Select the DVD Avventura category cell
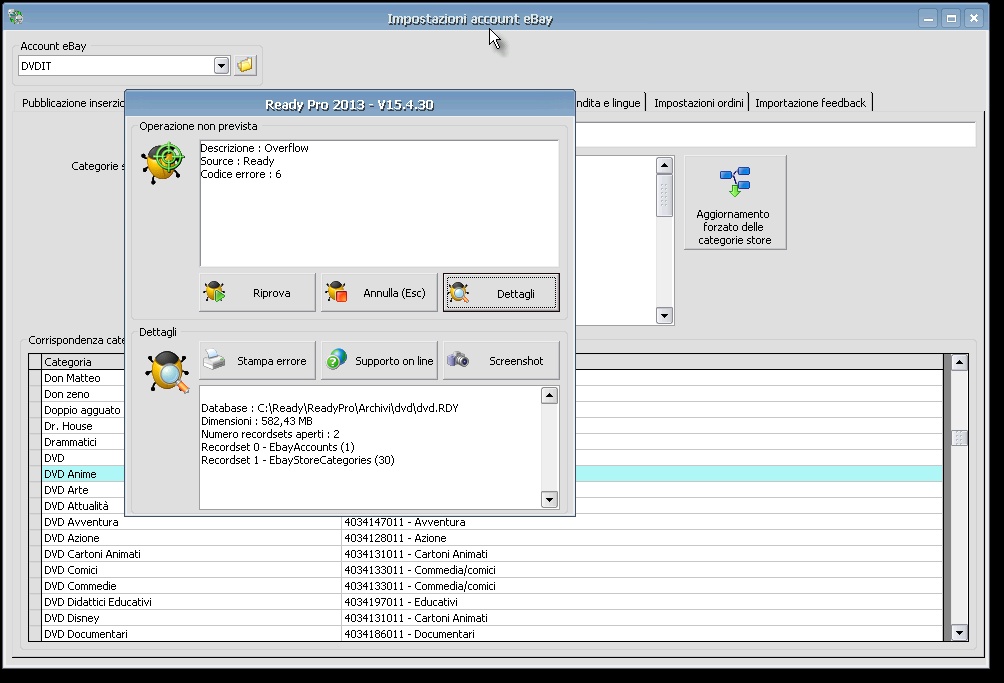1004x683 pixels. click(x=191, y=522)
